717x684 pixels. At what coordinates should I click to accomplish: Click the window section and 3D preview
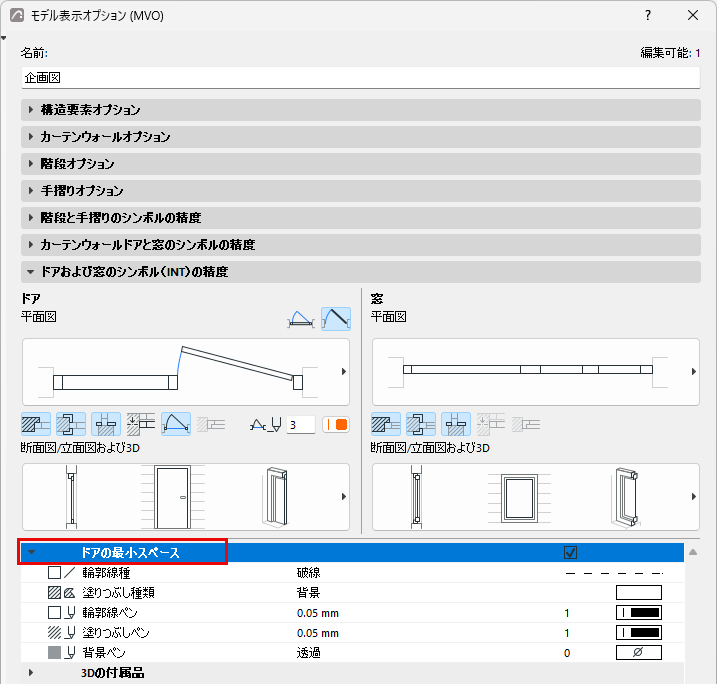[536, 497]
